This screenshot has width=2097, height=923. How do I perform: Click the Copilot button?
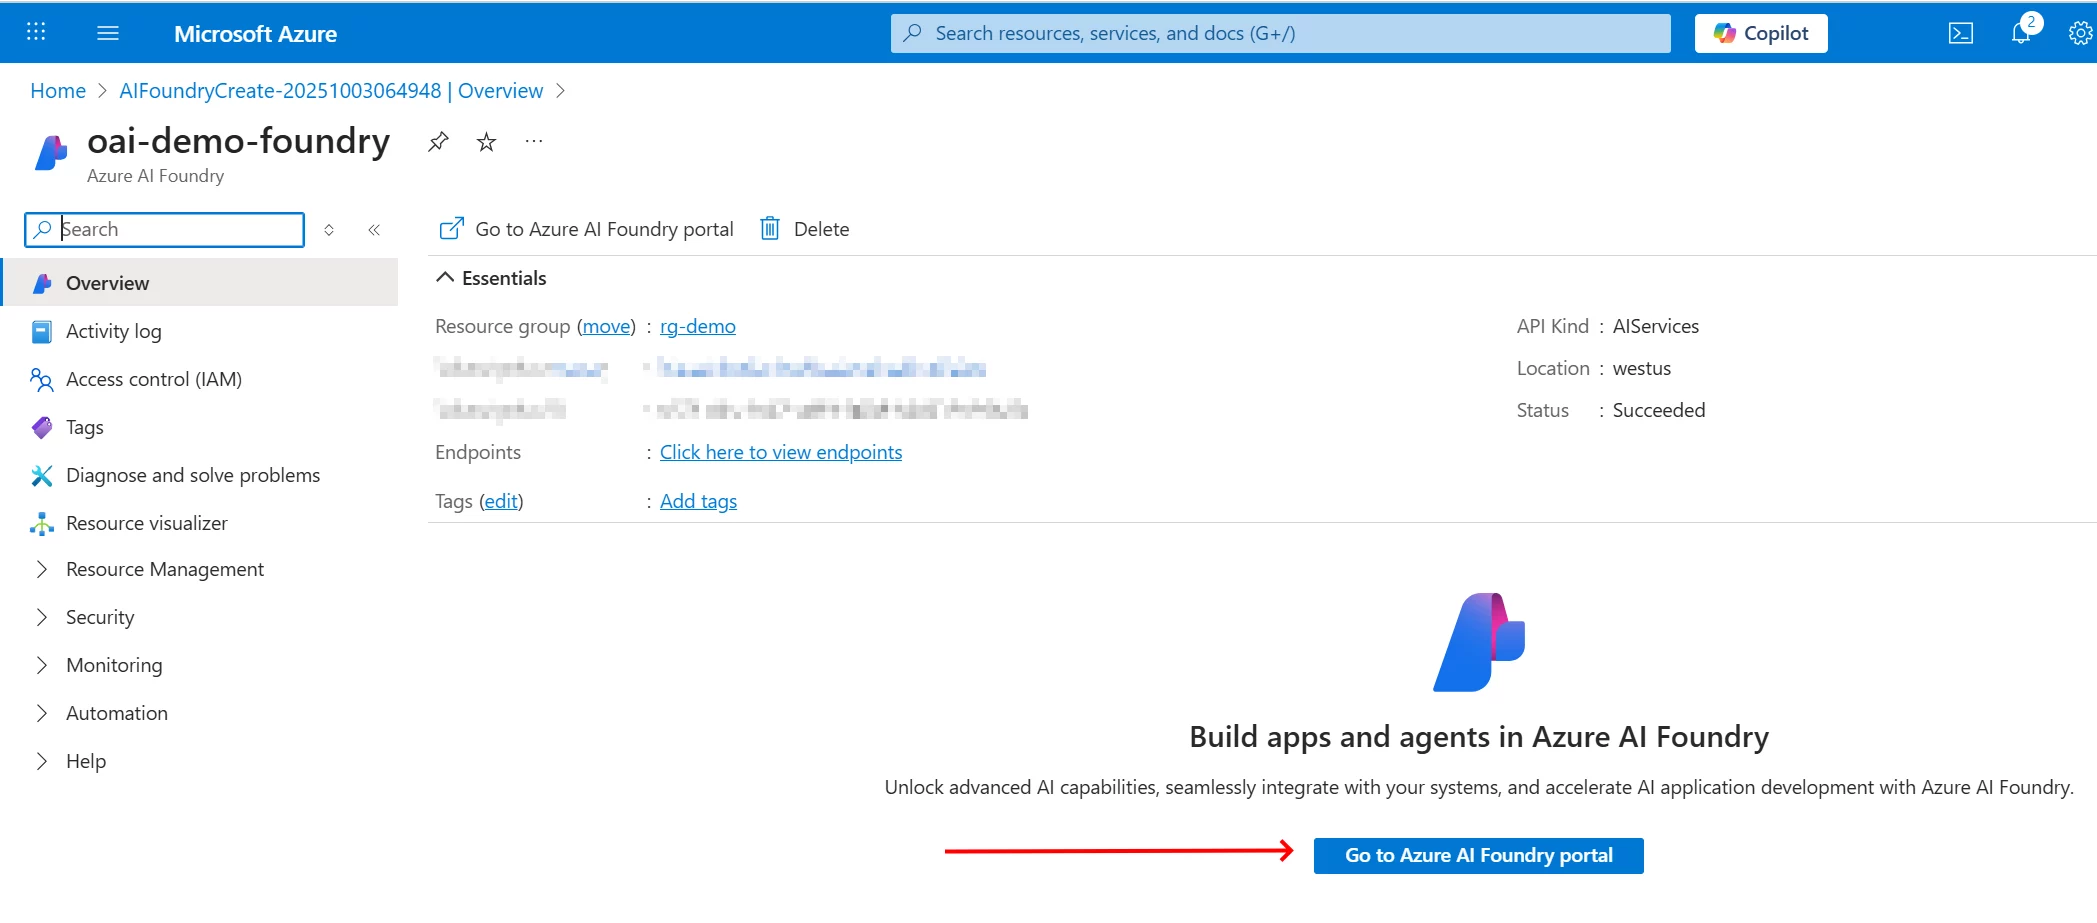point(1761,33)
